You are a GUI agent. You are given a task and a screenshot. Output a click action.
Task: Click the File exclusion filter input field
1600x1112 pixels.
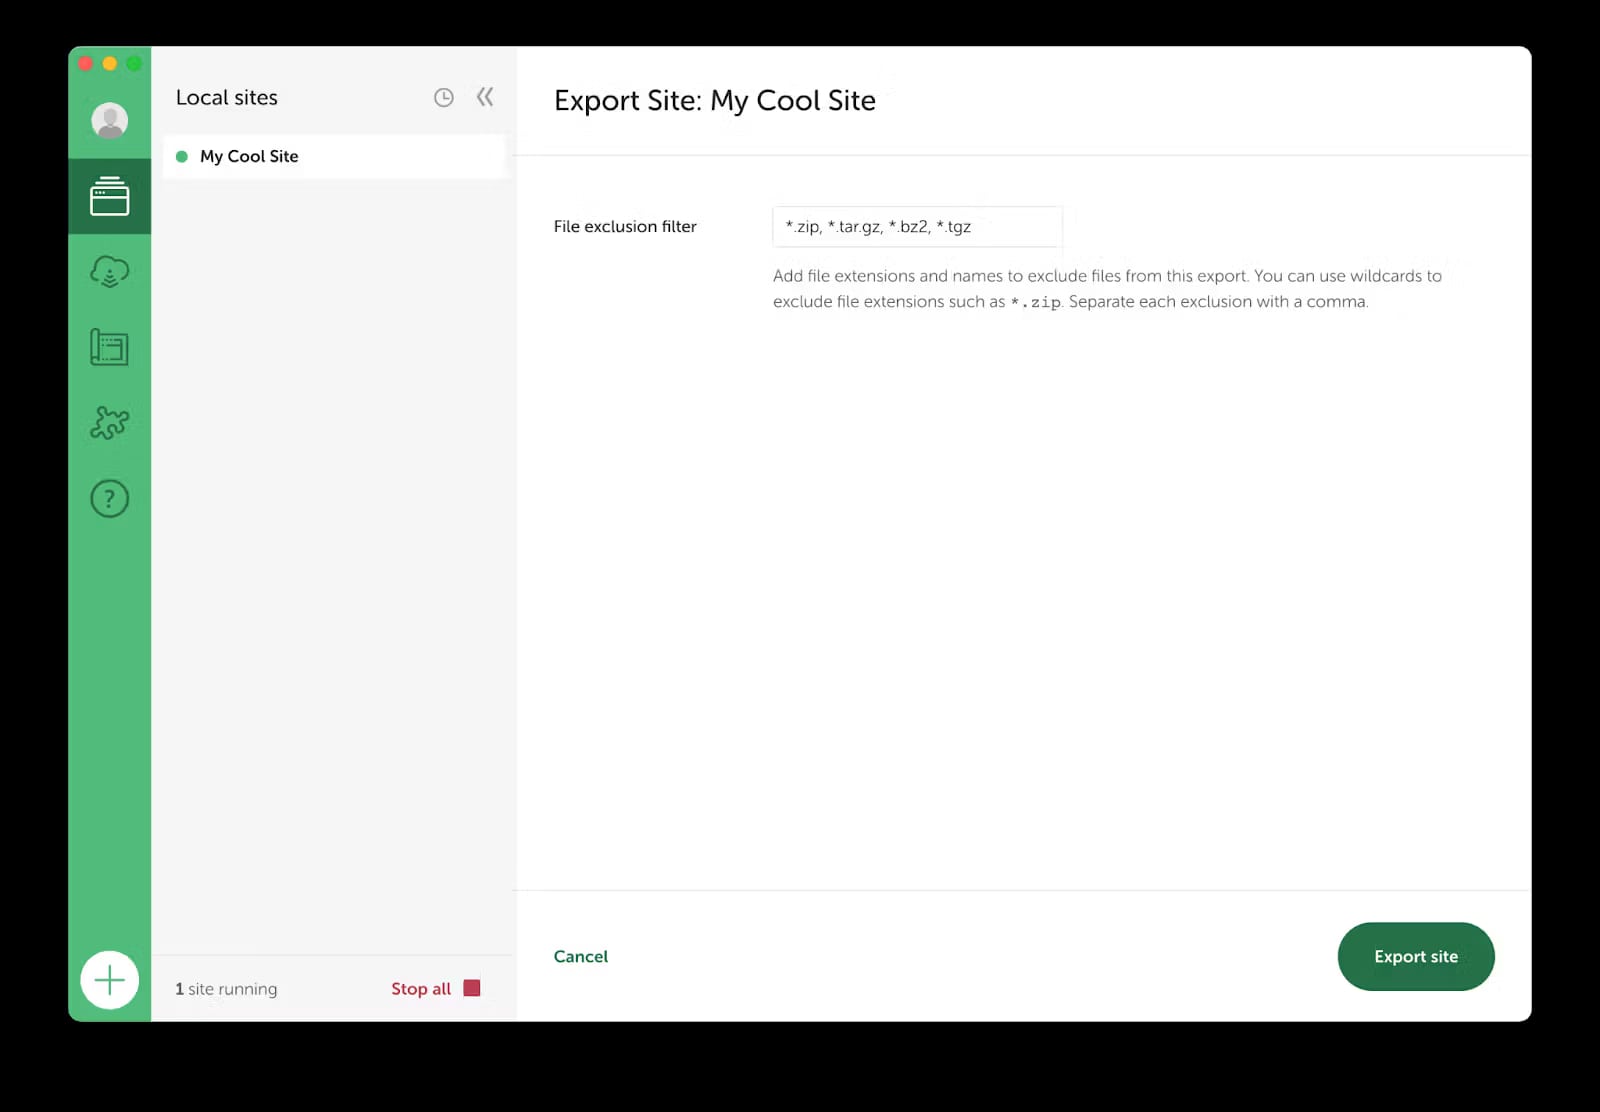point(915,226)
